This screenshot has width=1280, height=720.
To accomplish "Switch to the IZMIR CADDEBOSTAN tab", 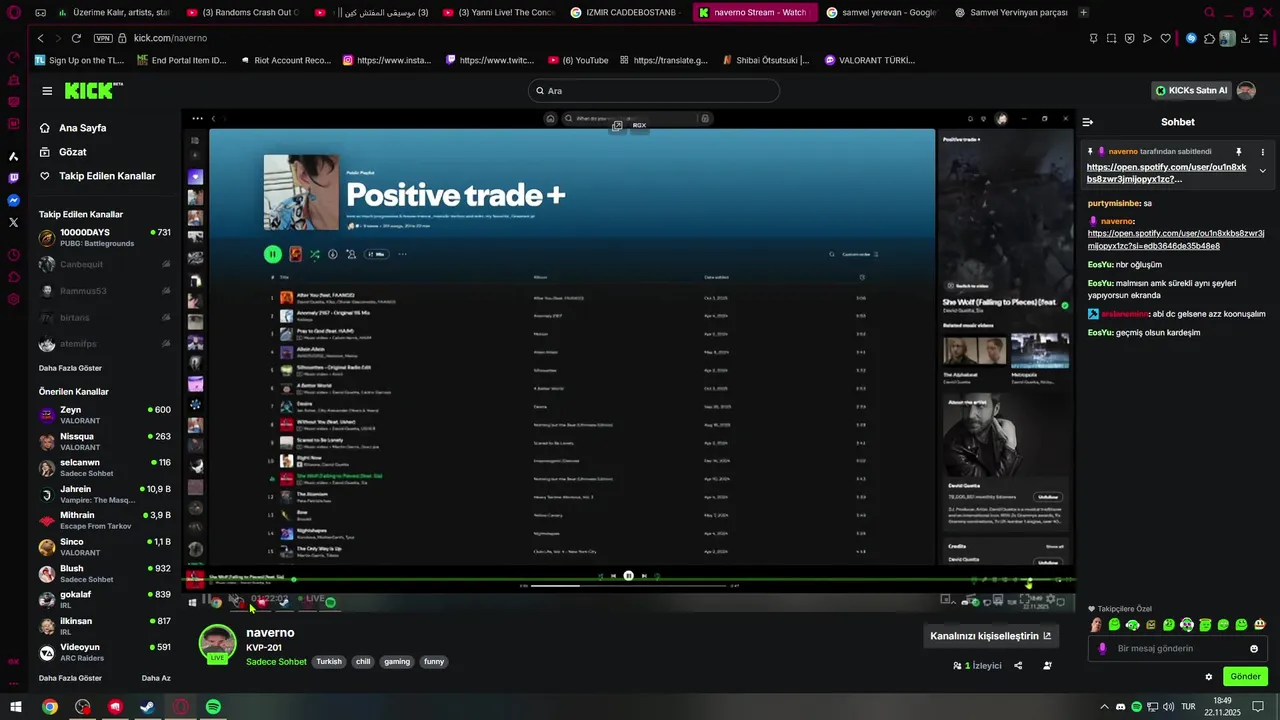I will pyautogui.click(x=627, y=12).
